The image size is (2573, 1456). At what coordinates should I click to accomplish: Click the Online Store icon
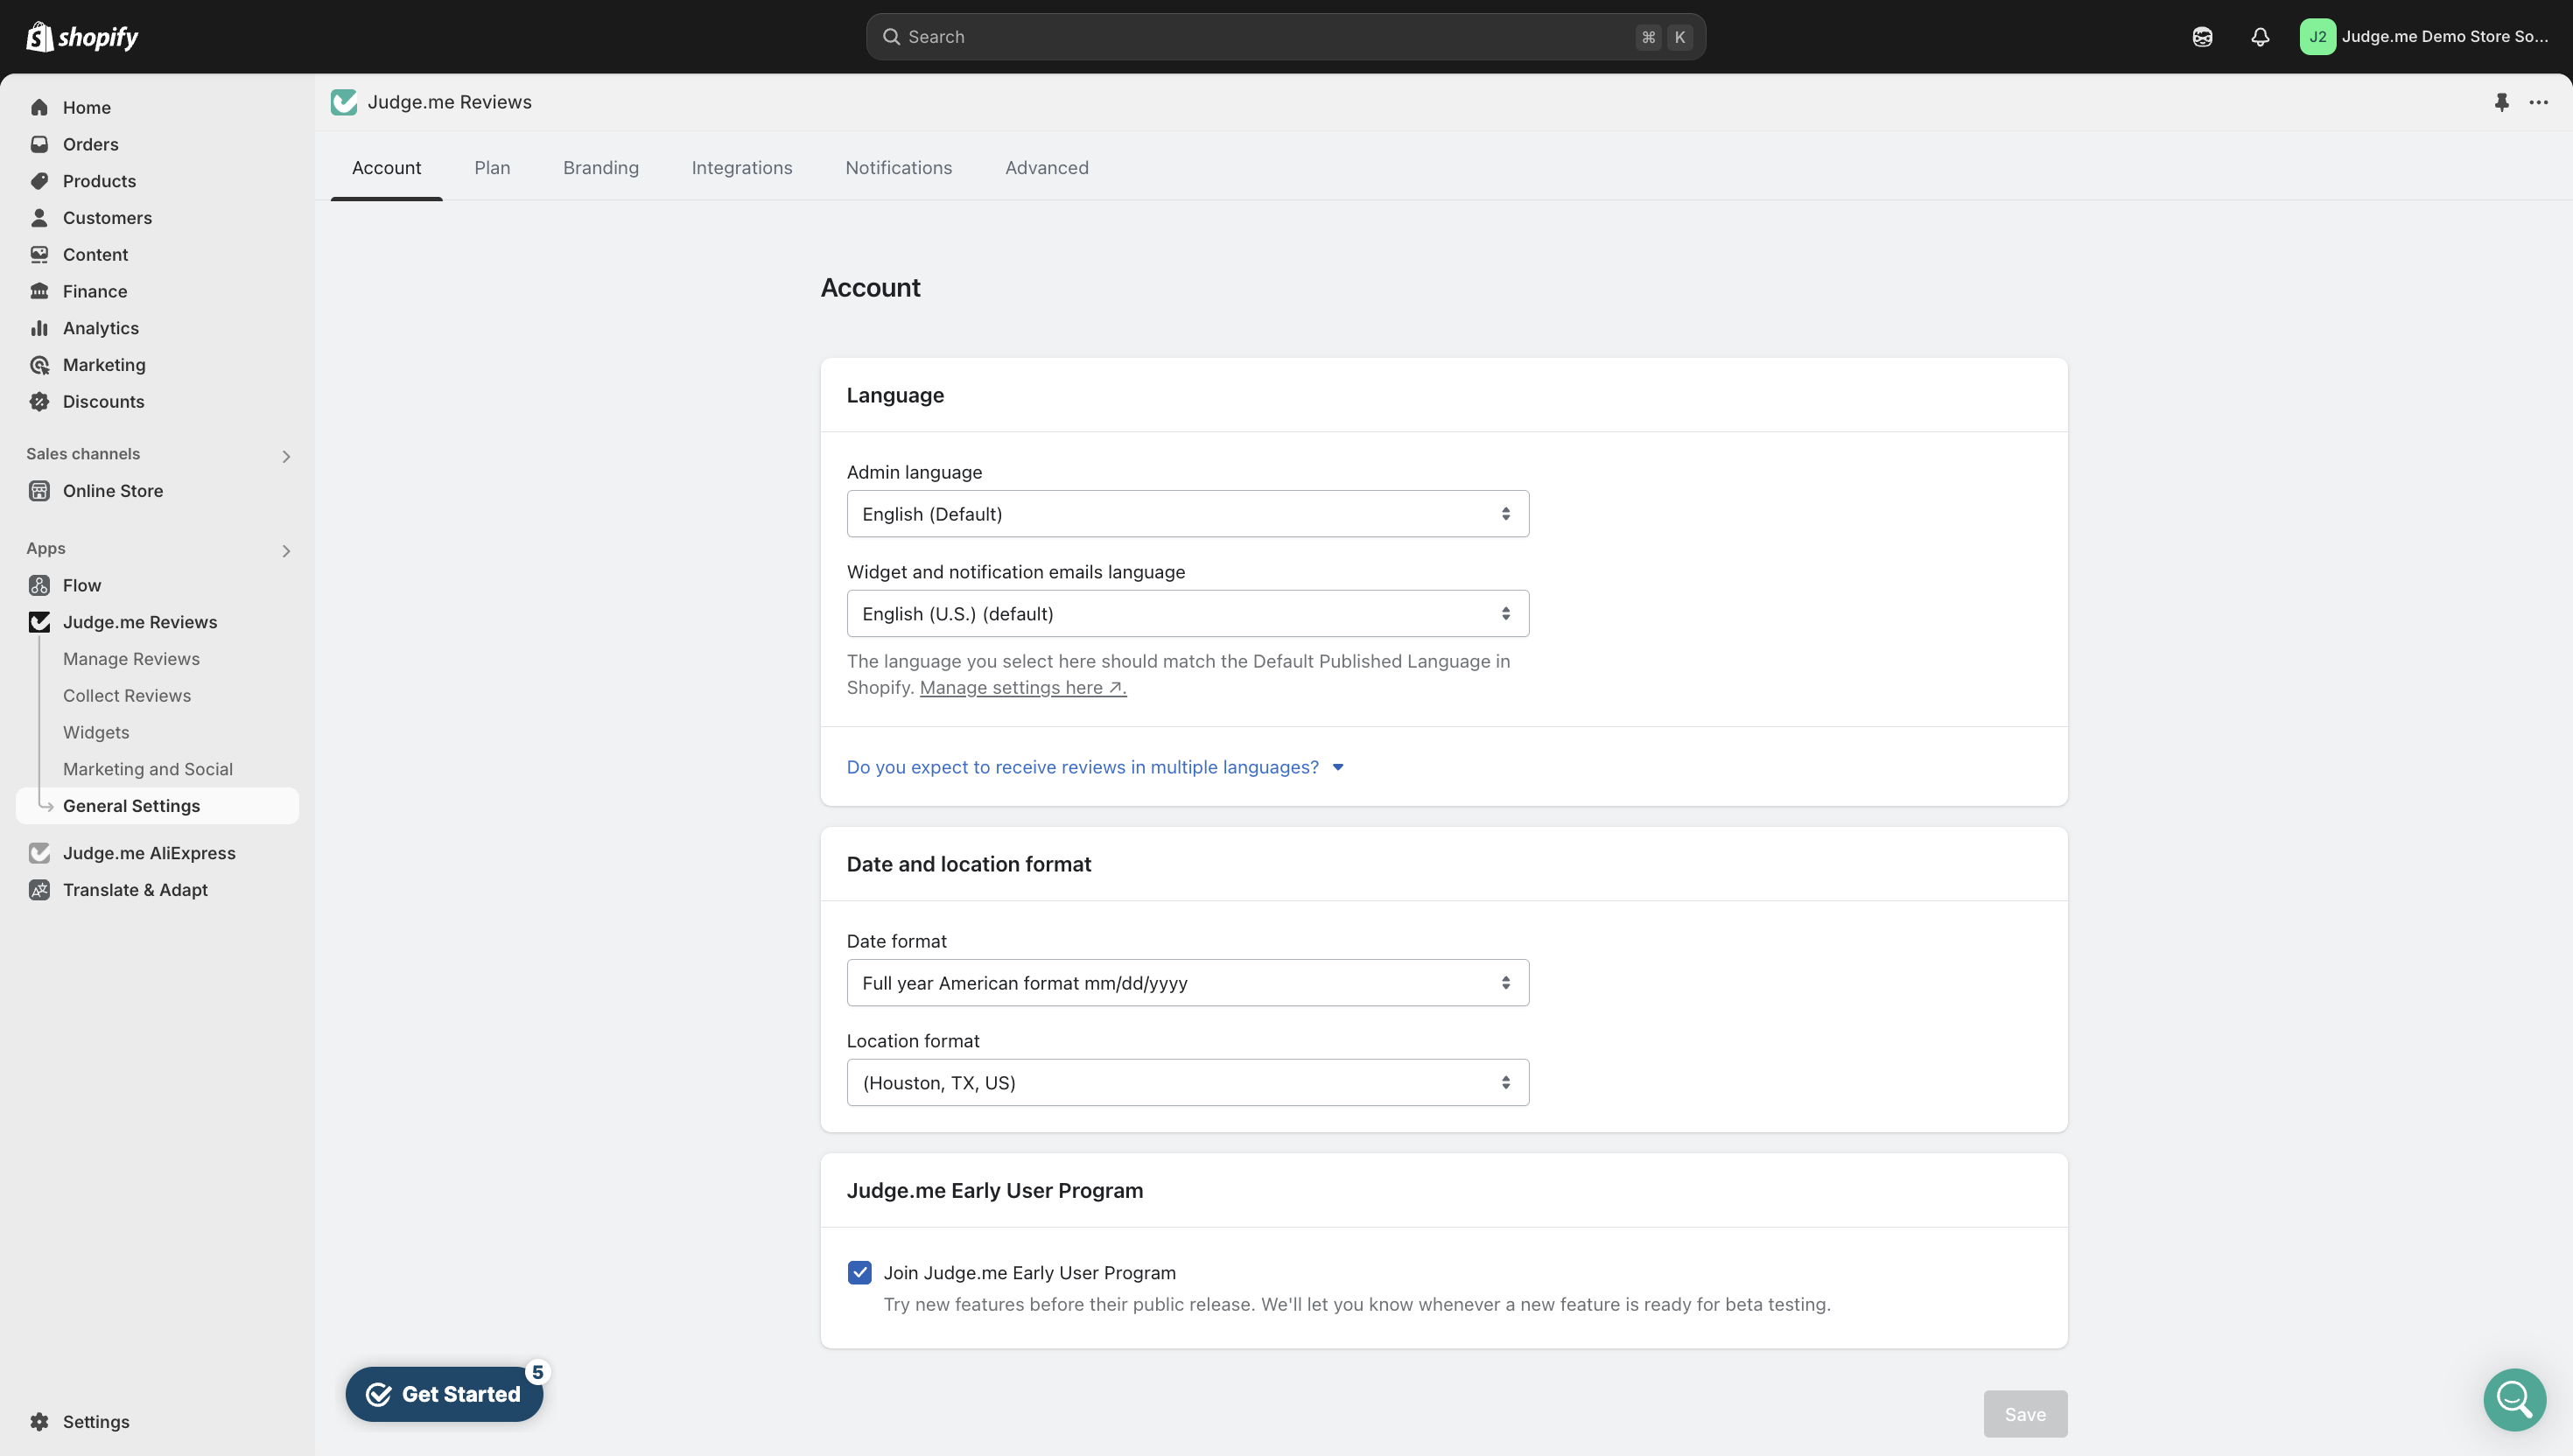(x=39, y=491)
